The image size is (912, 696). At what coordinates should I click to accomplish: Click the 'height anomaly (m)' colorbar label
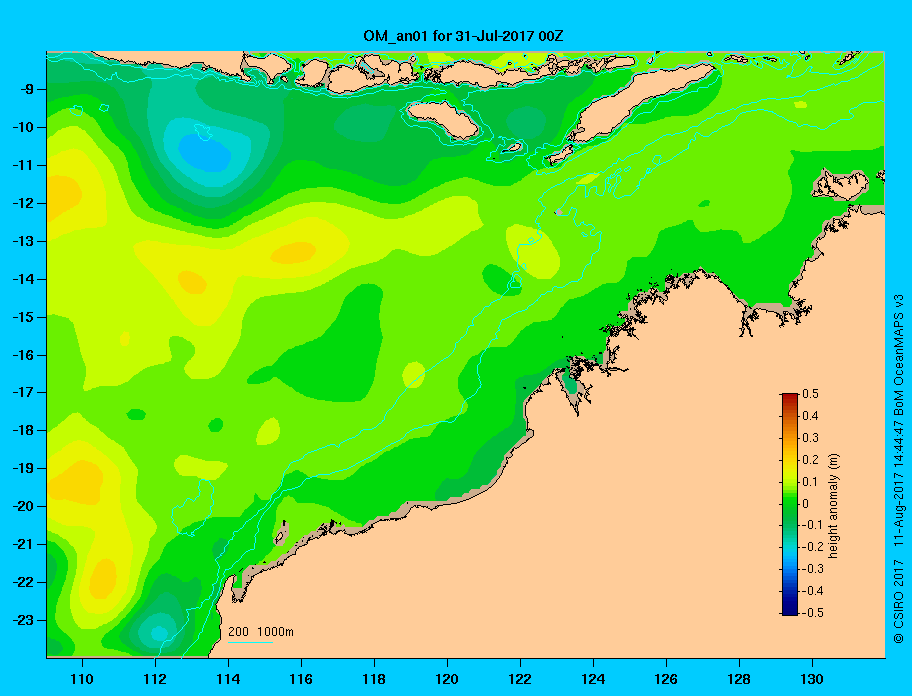pyautogui.click(x=833, y=505)
